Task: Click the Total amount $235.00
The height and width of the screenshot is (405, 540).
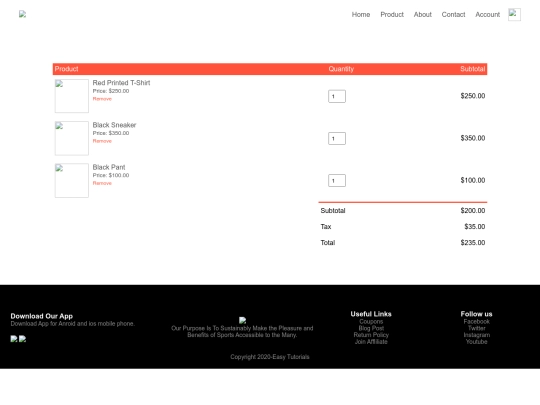Action: (x=472, y=243)
